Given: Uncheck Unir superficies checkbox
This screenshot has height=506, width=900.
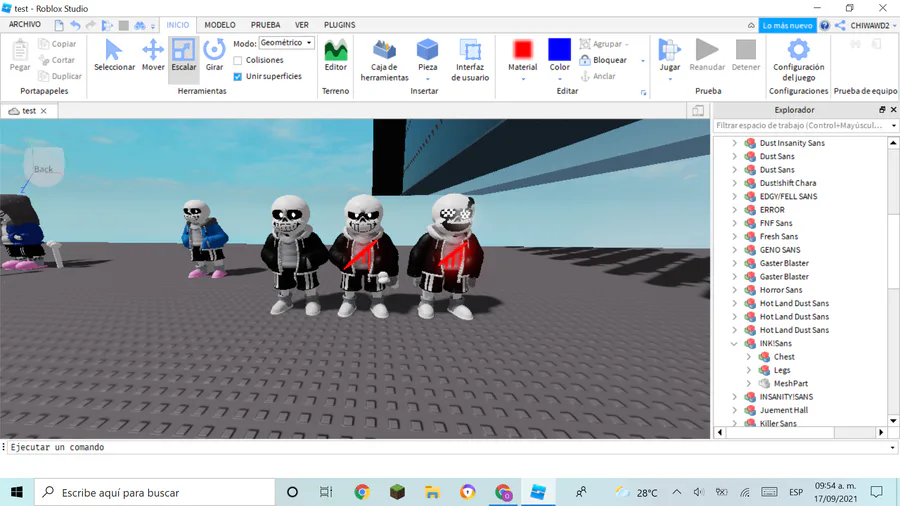Looking at the screenshot, I should point(238,76).
